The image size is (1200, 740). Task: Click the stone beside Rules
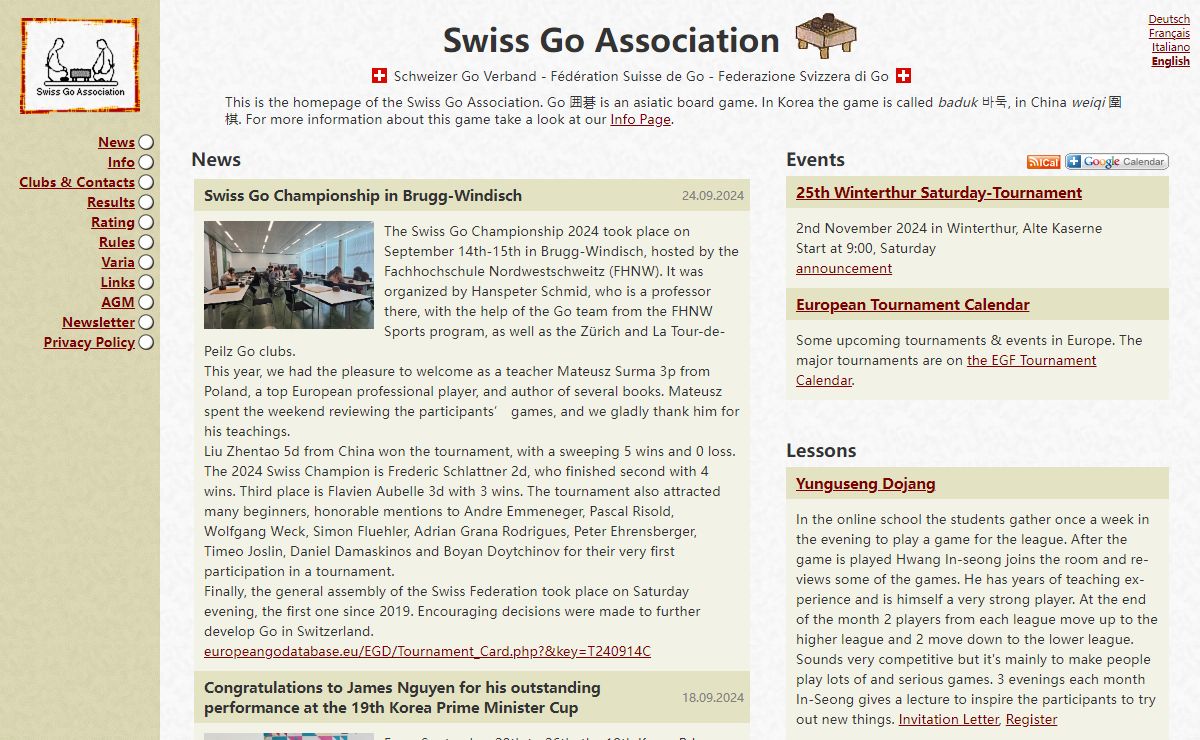coord(146,243)
